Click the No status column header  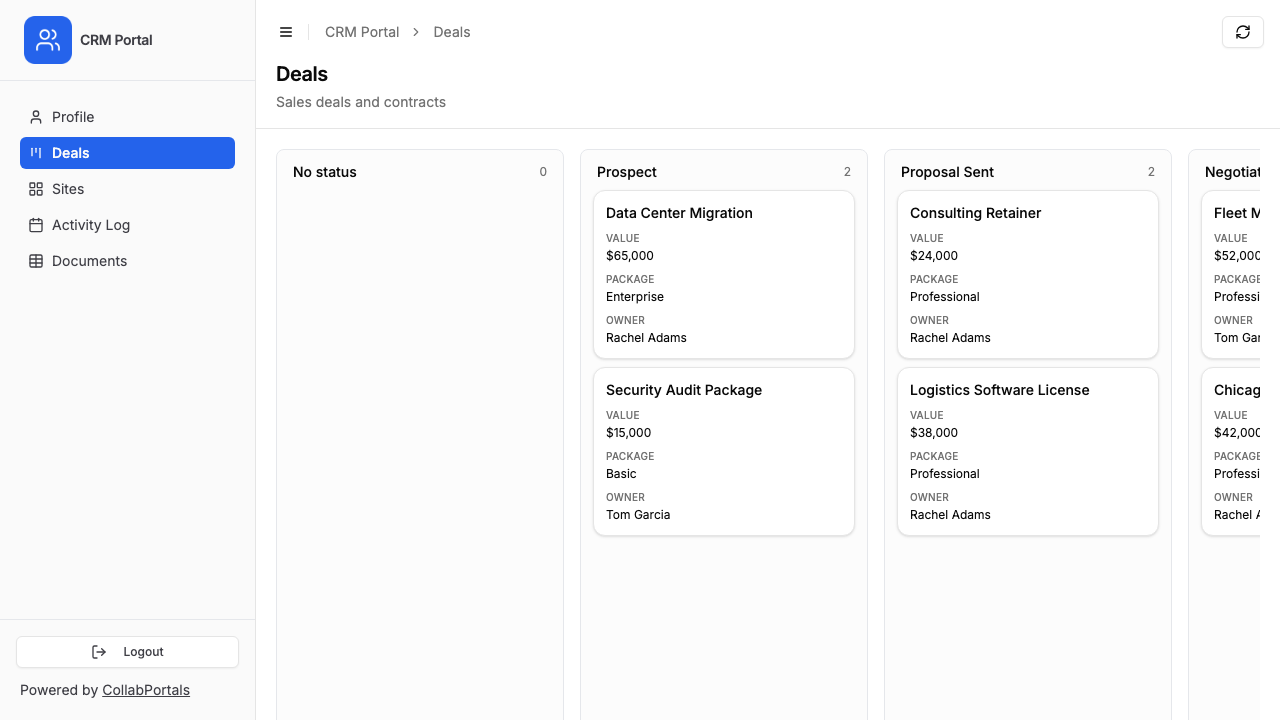tap(325, 172)
